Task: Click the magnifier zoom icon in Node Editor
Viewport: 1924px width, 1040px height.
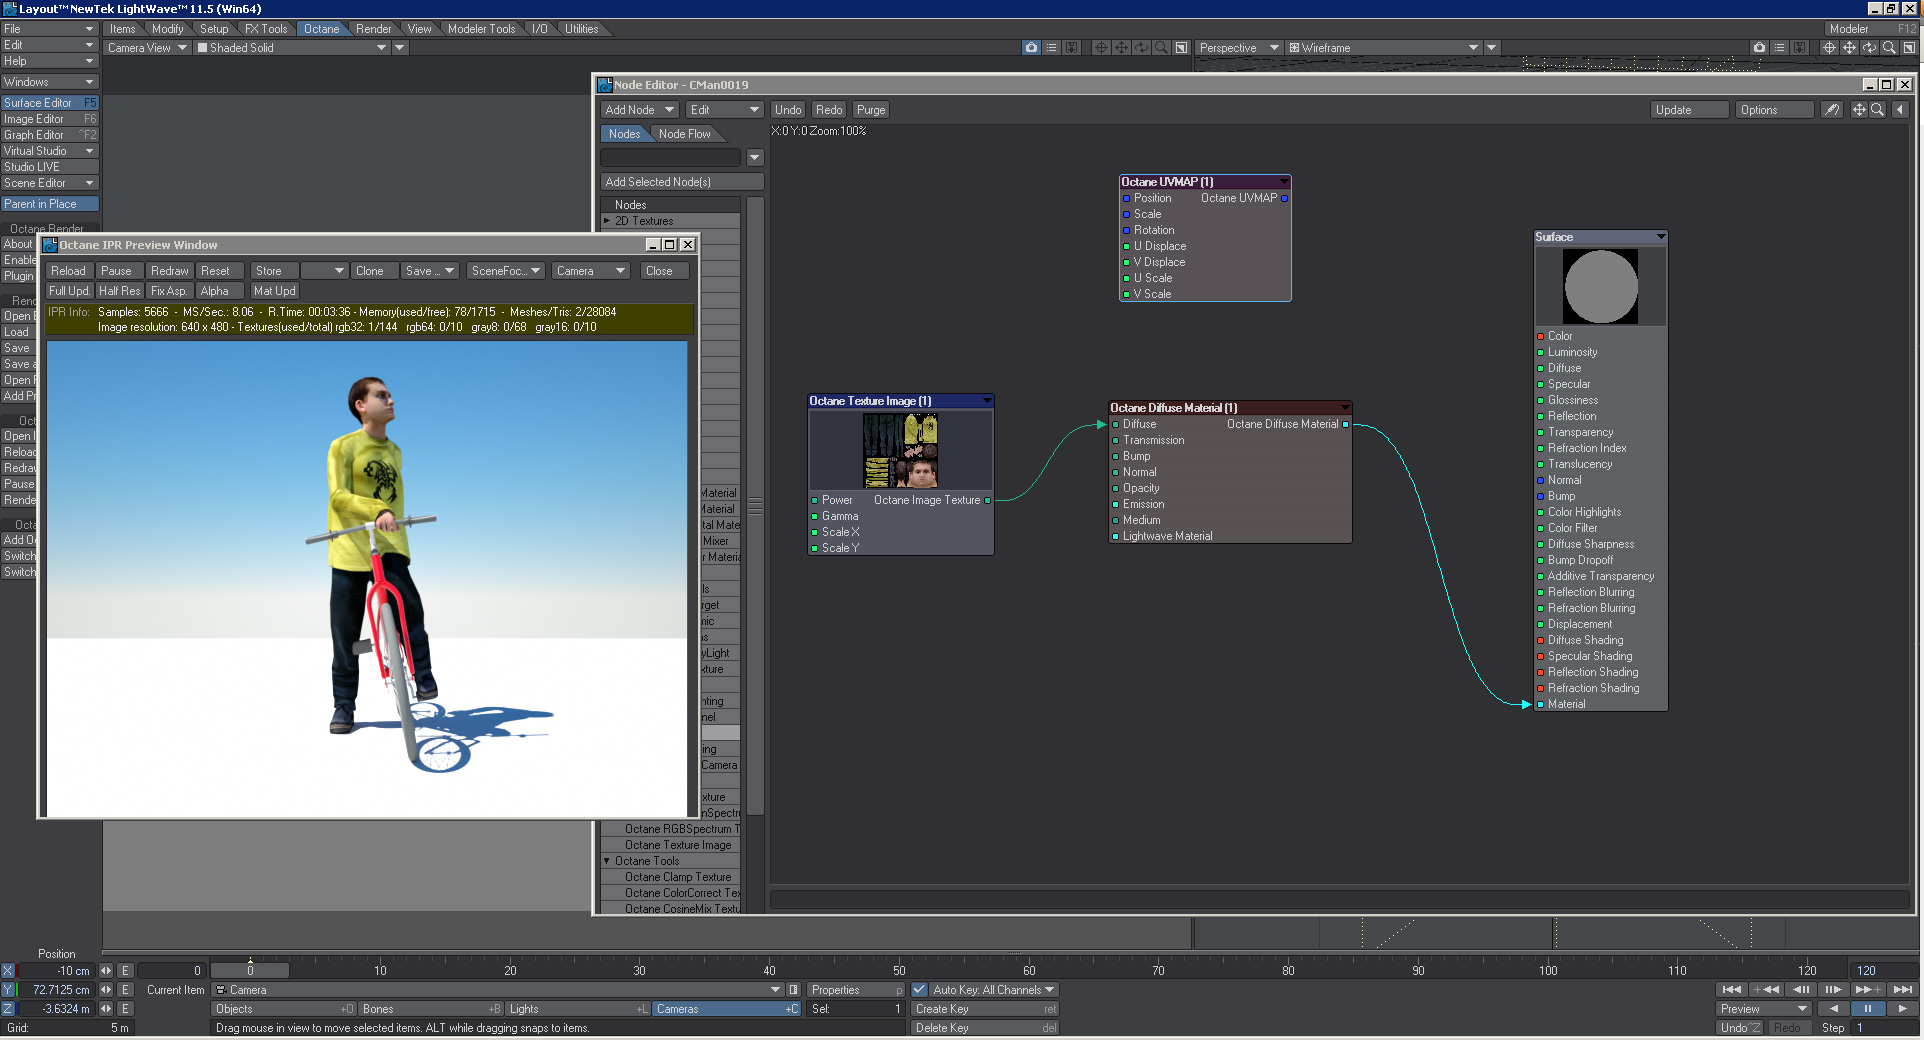Action: (1878, 110)
